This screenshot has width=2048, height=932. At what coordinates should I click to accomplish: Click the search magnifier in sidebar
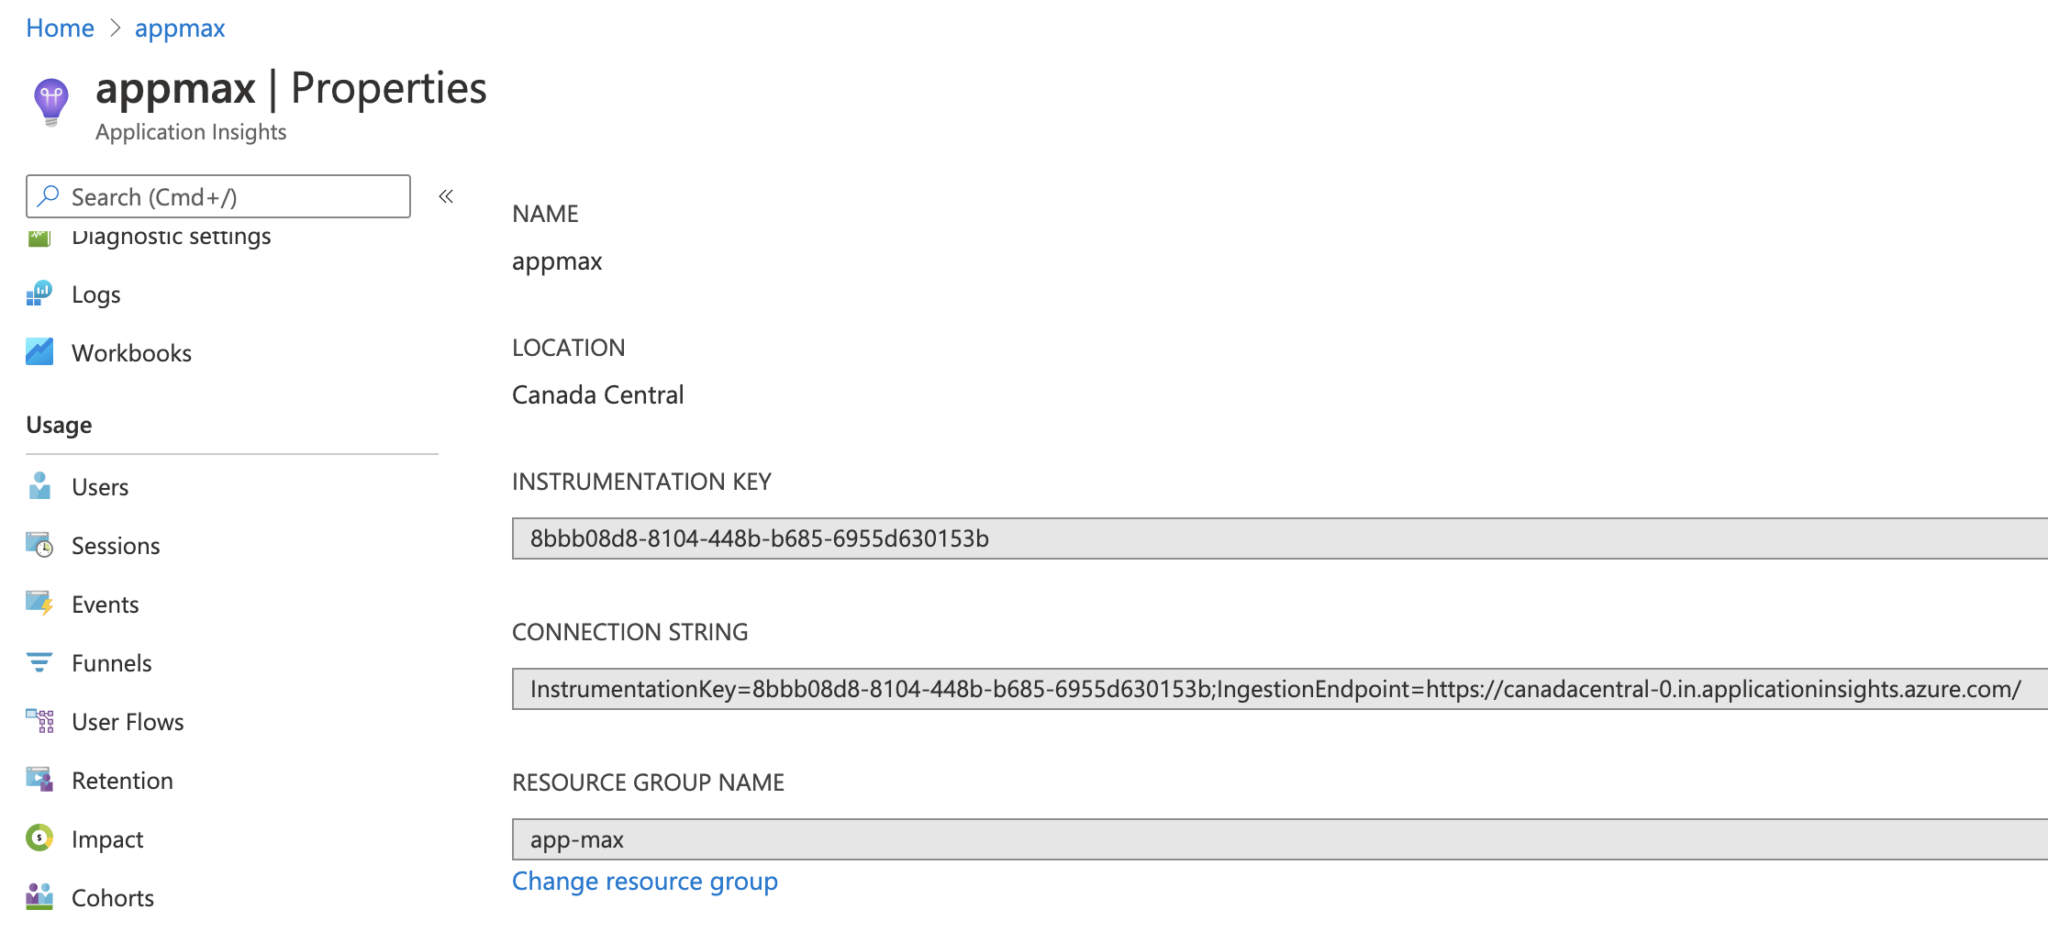click(x=47, y=196)
